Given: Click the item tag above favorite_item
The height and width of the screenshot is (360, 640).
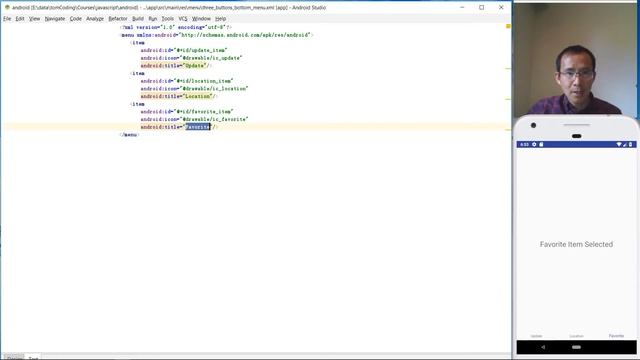Looking at the screenshot, I should tap(138, 104).
